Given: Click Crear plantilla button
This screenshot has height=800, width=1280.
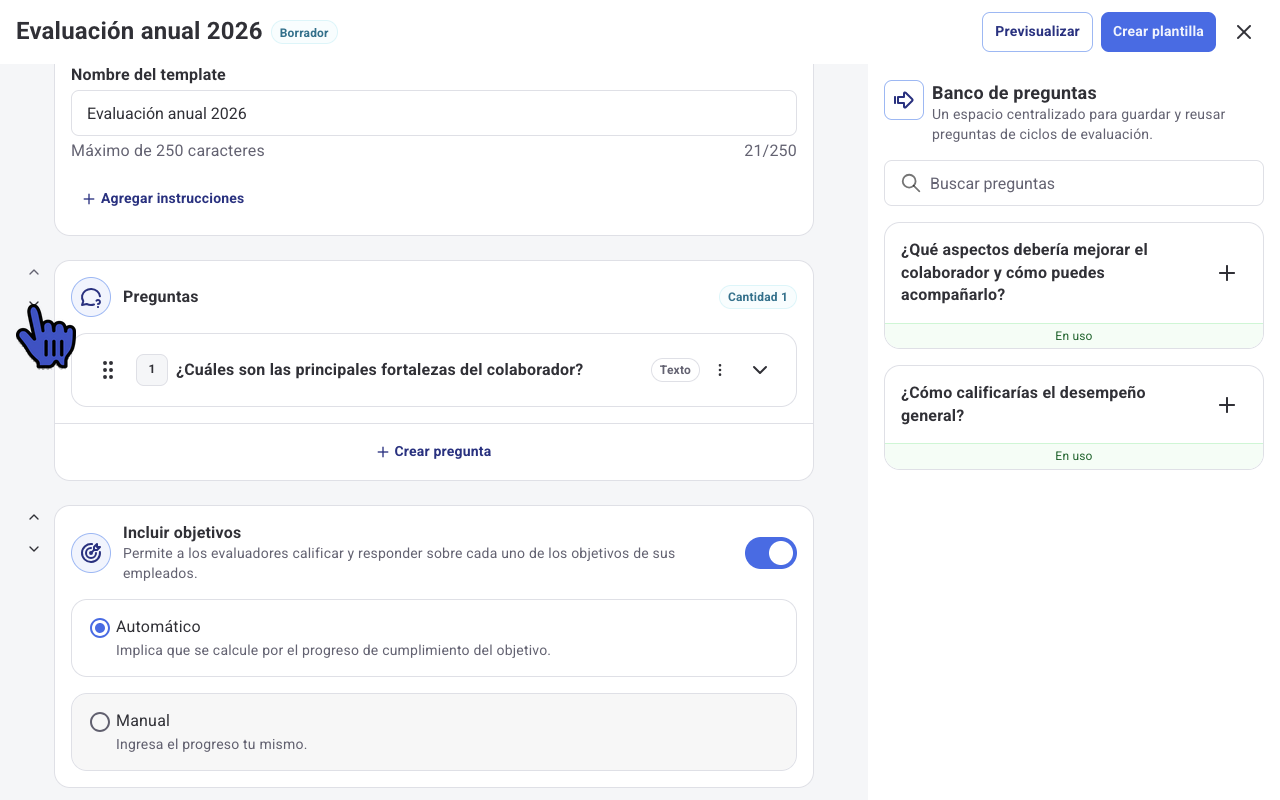Looking at the screenshot, I should tap(1158, 32).
